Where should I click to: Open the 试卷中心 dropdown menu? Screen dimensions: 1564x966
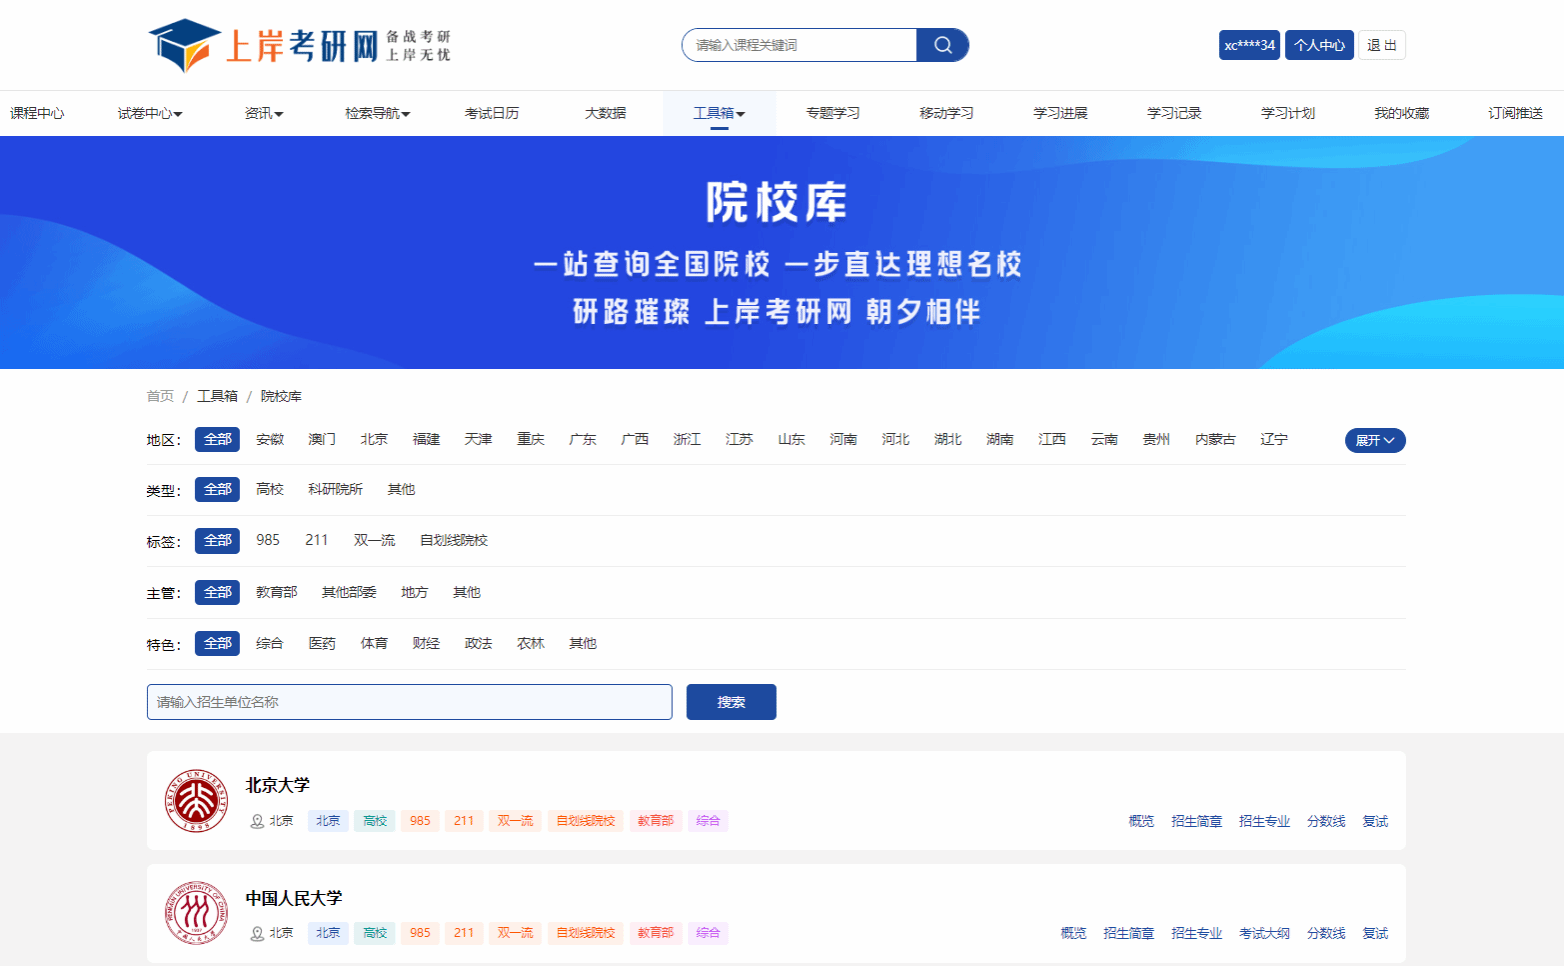point(150,113)
